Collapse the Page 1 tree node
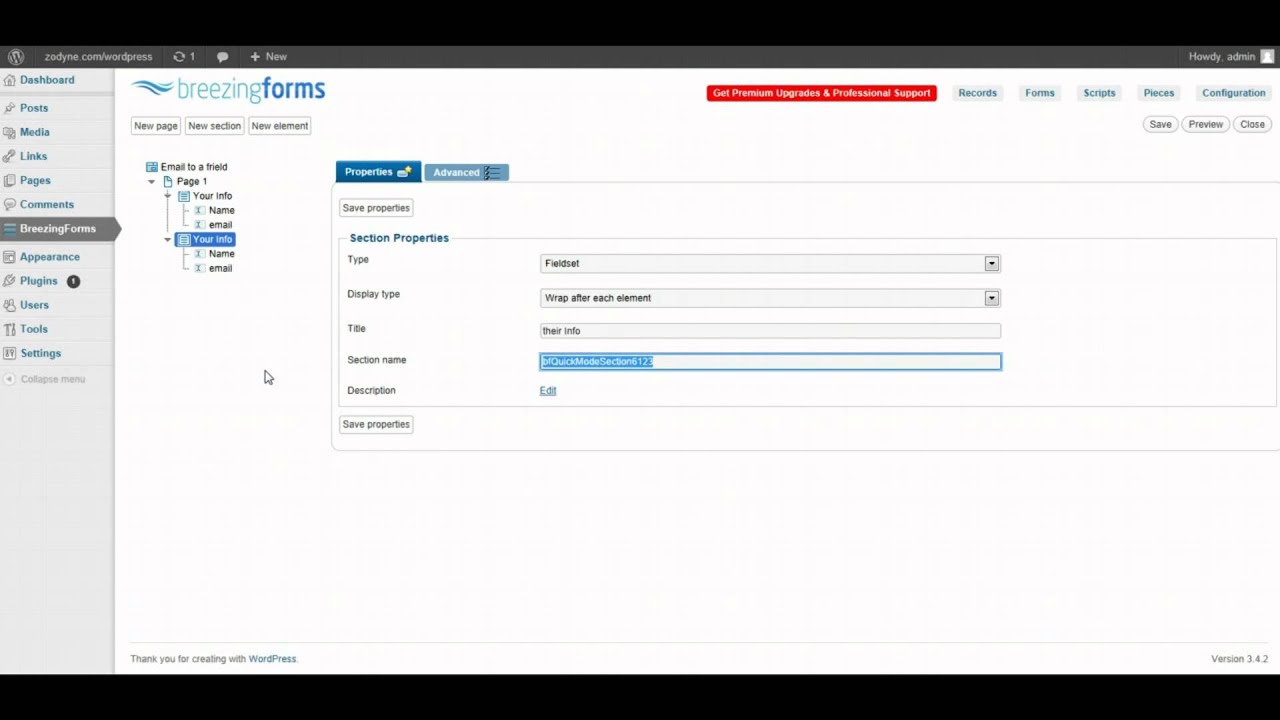The width and height of the screenshot is (1280, 720). click(152, 182)
